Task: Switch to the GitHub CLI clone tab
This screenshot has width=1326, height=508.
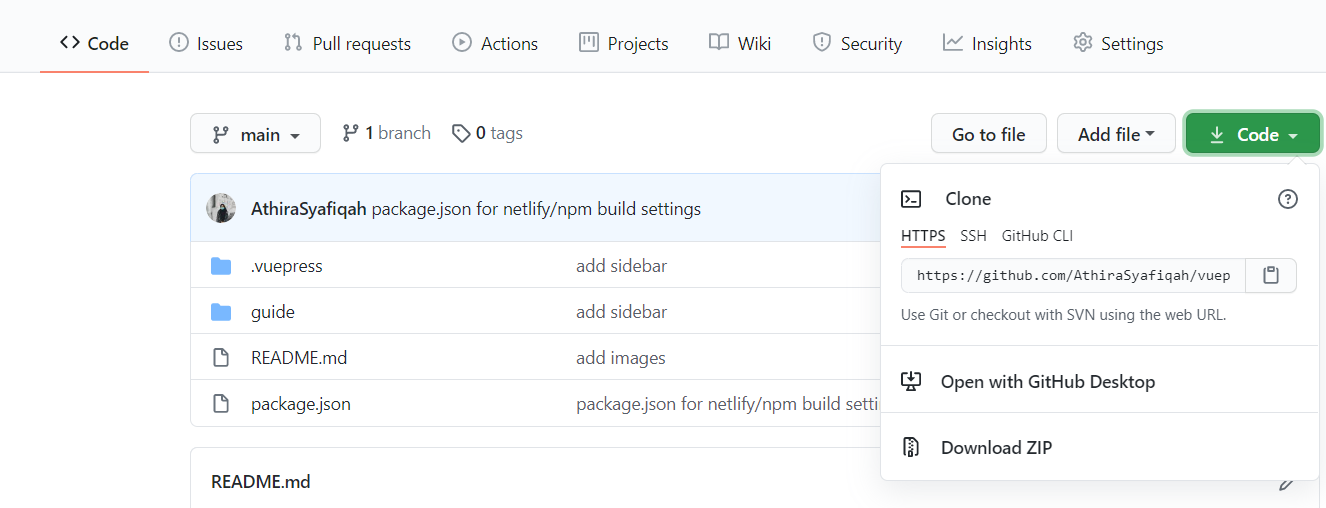Action: [x=1037, y=236]
